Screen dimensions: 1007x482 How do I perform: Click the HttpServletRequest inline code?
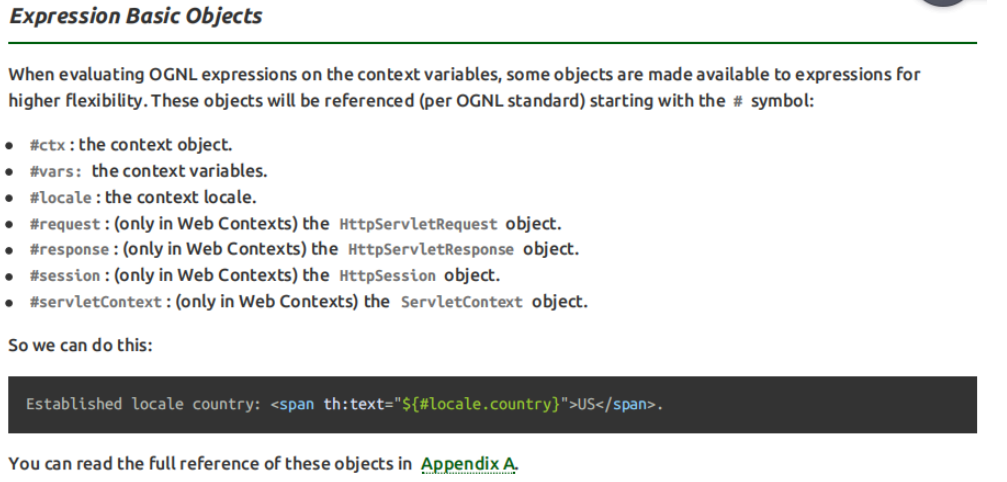click(x=418, y=224)
